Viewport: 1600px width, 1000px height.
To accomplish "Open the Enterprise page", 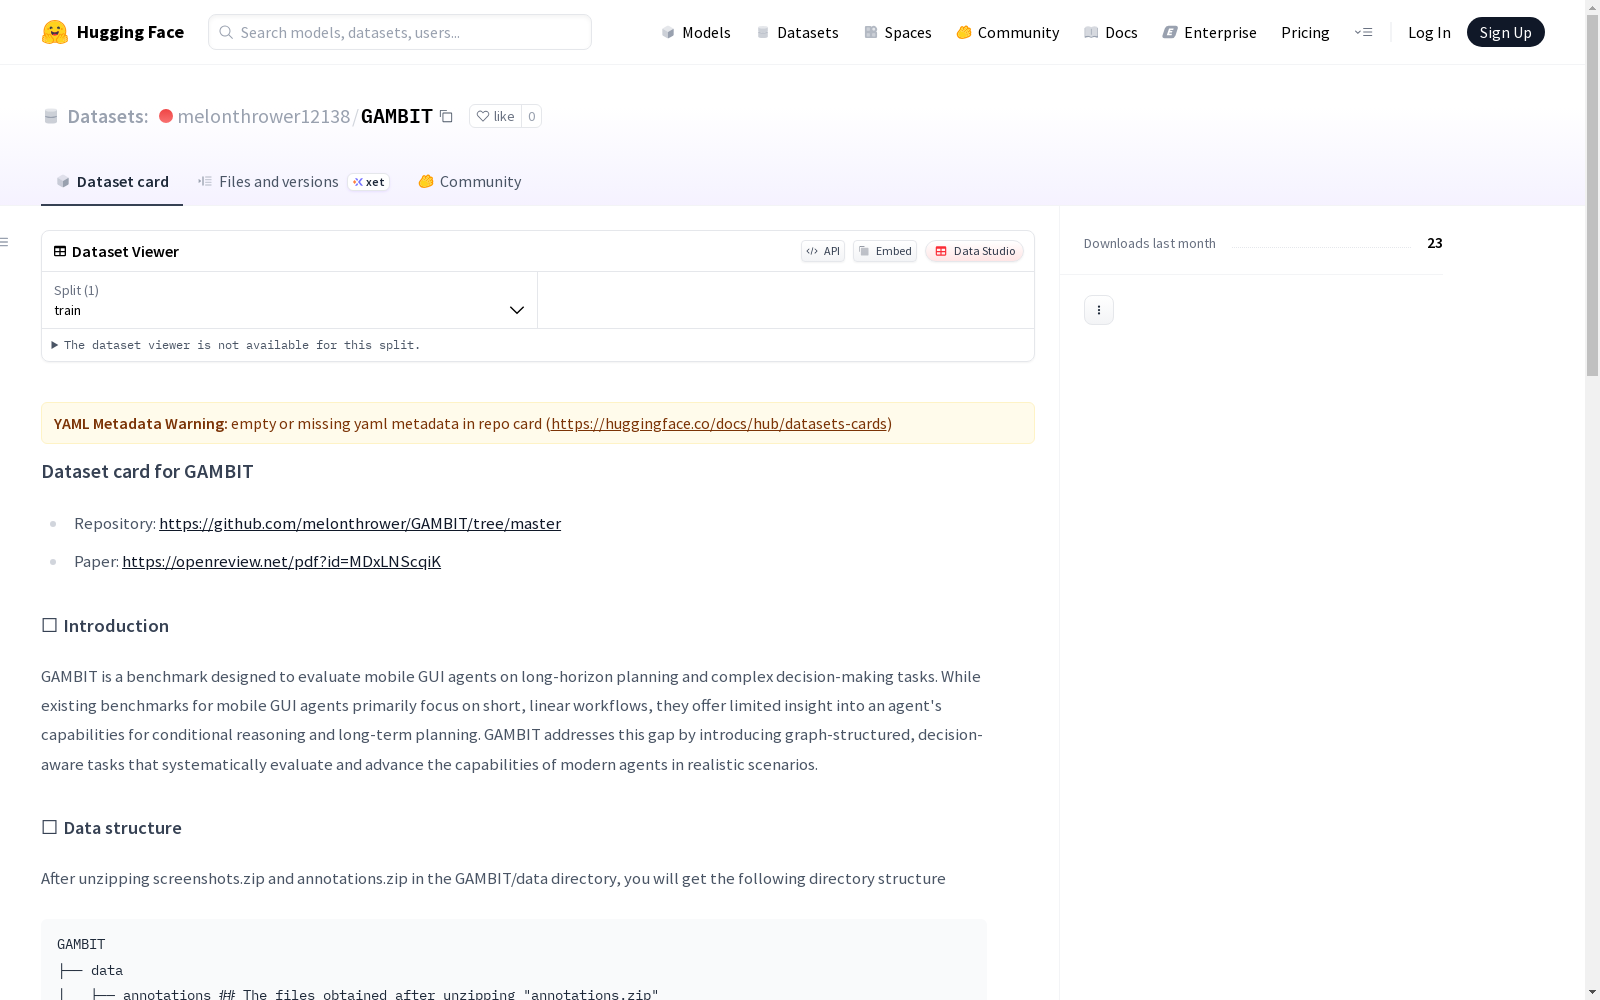I will 1210,32.
